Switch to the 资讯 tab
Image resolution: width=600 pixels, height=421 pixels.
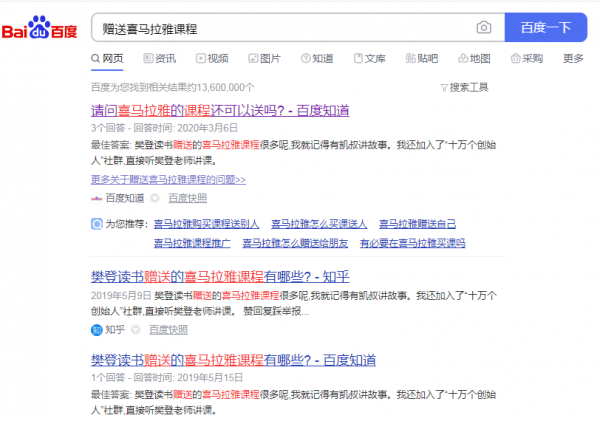click(x=160, y=59)
